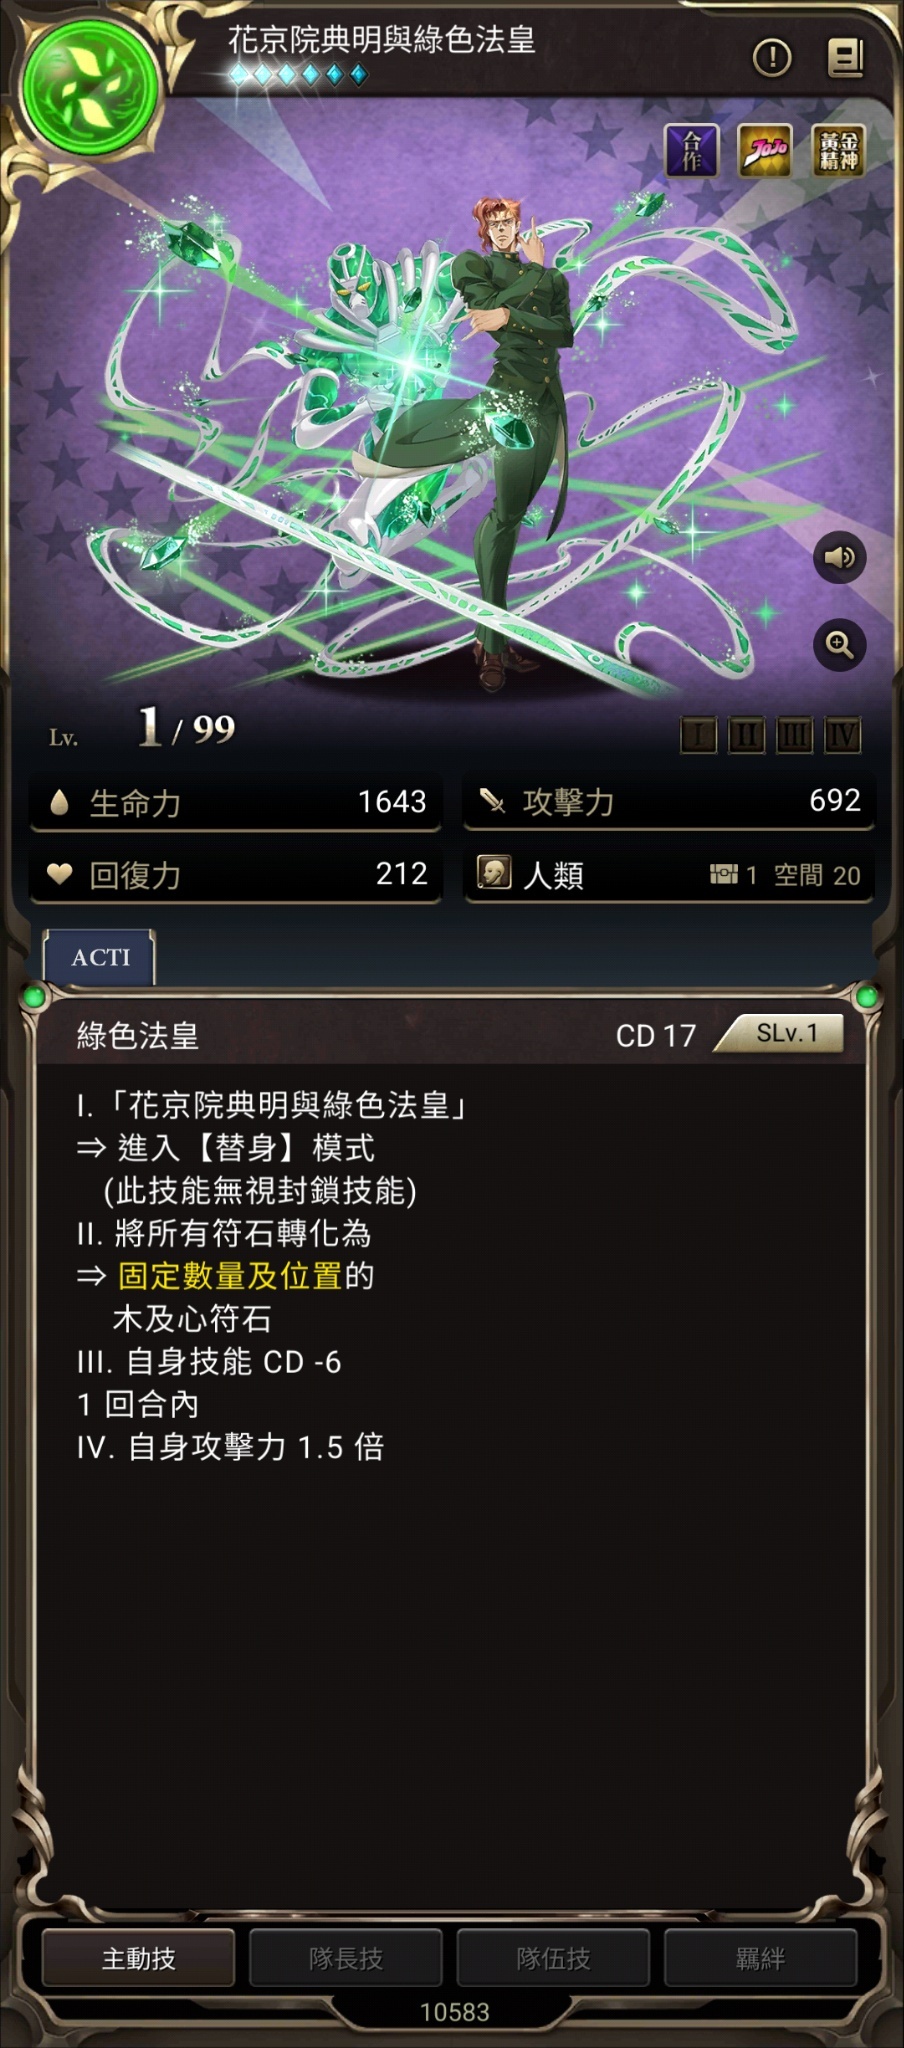This screenshot has height=2048, width=904.
Task: Tap the 黃金精神 badge
Action: click(839, 150)
